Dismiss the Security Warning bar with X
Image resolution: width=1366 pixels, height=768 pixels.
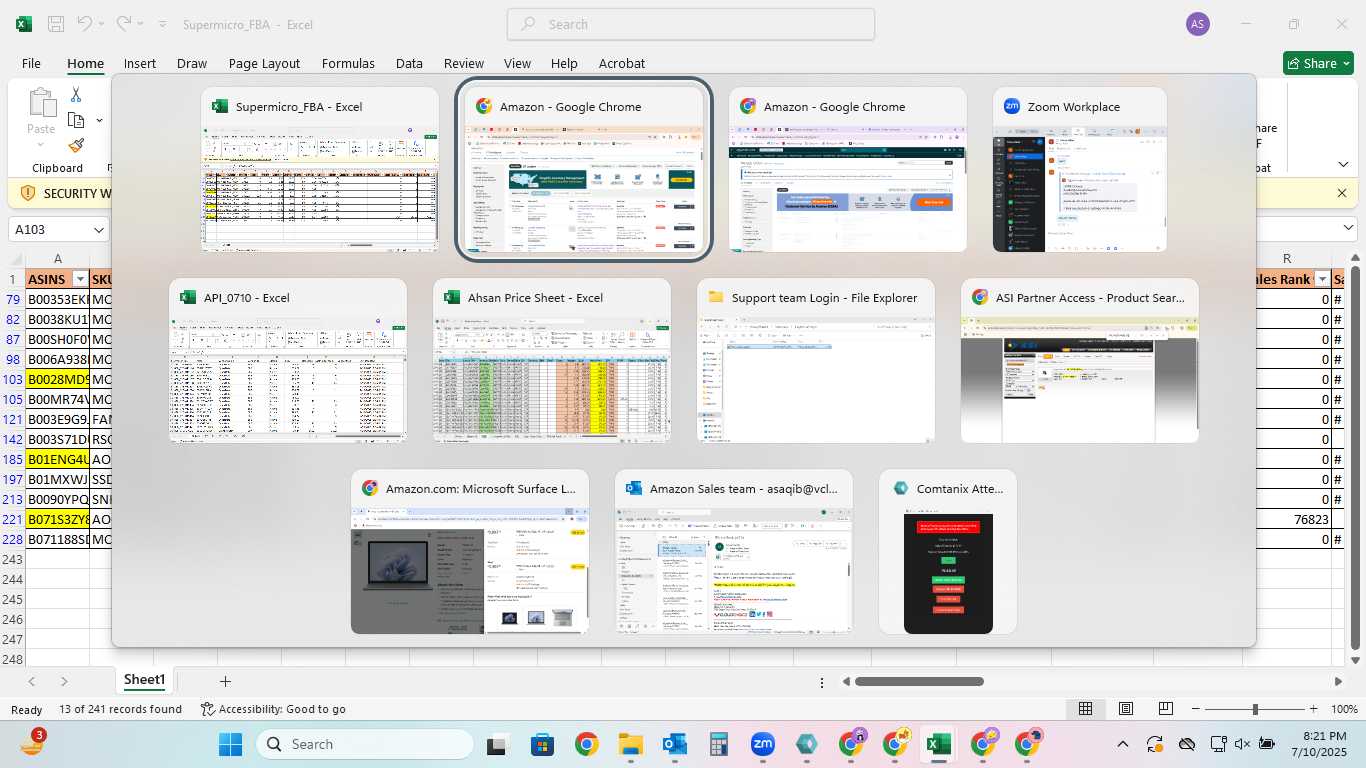tap(1342, 193)
